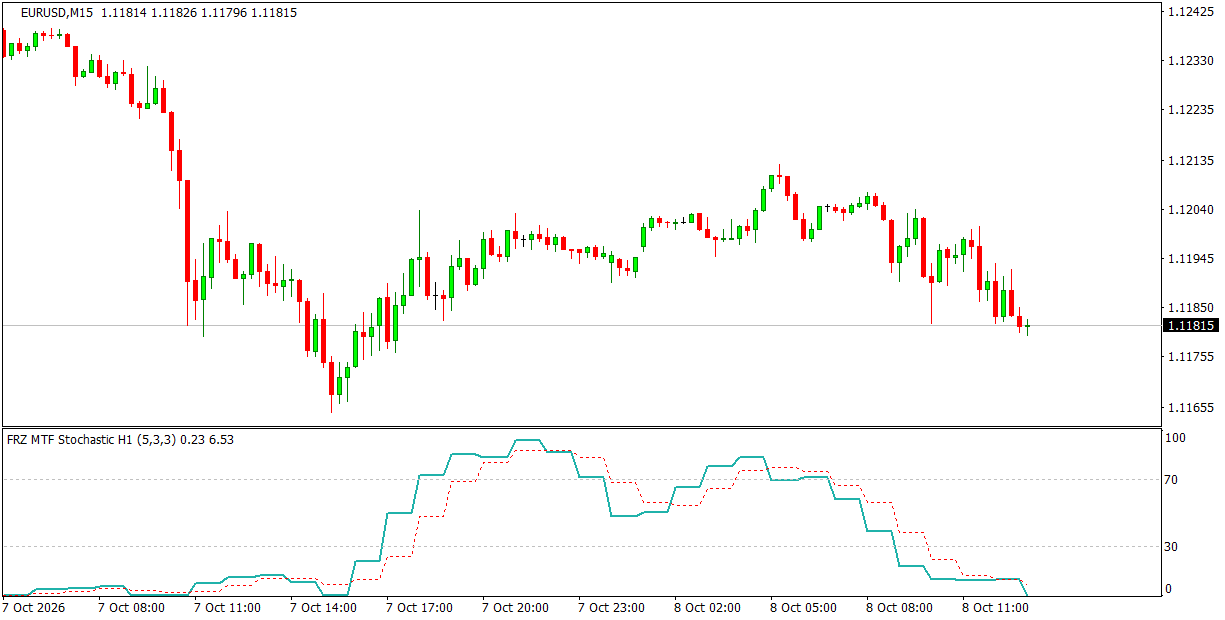Screen dimensions: 1225x620
Task: Click the 1.12425 price scale label
Action: click(x=1191, y=12)
